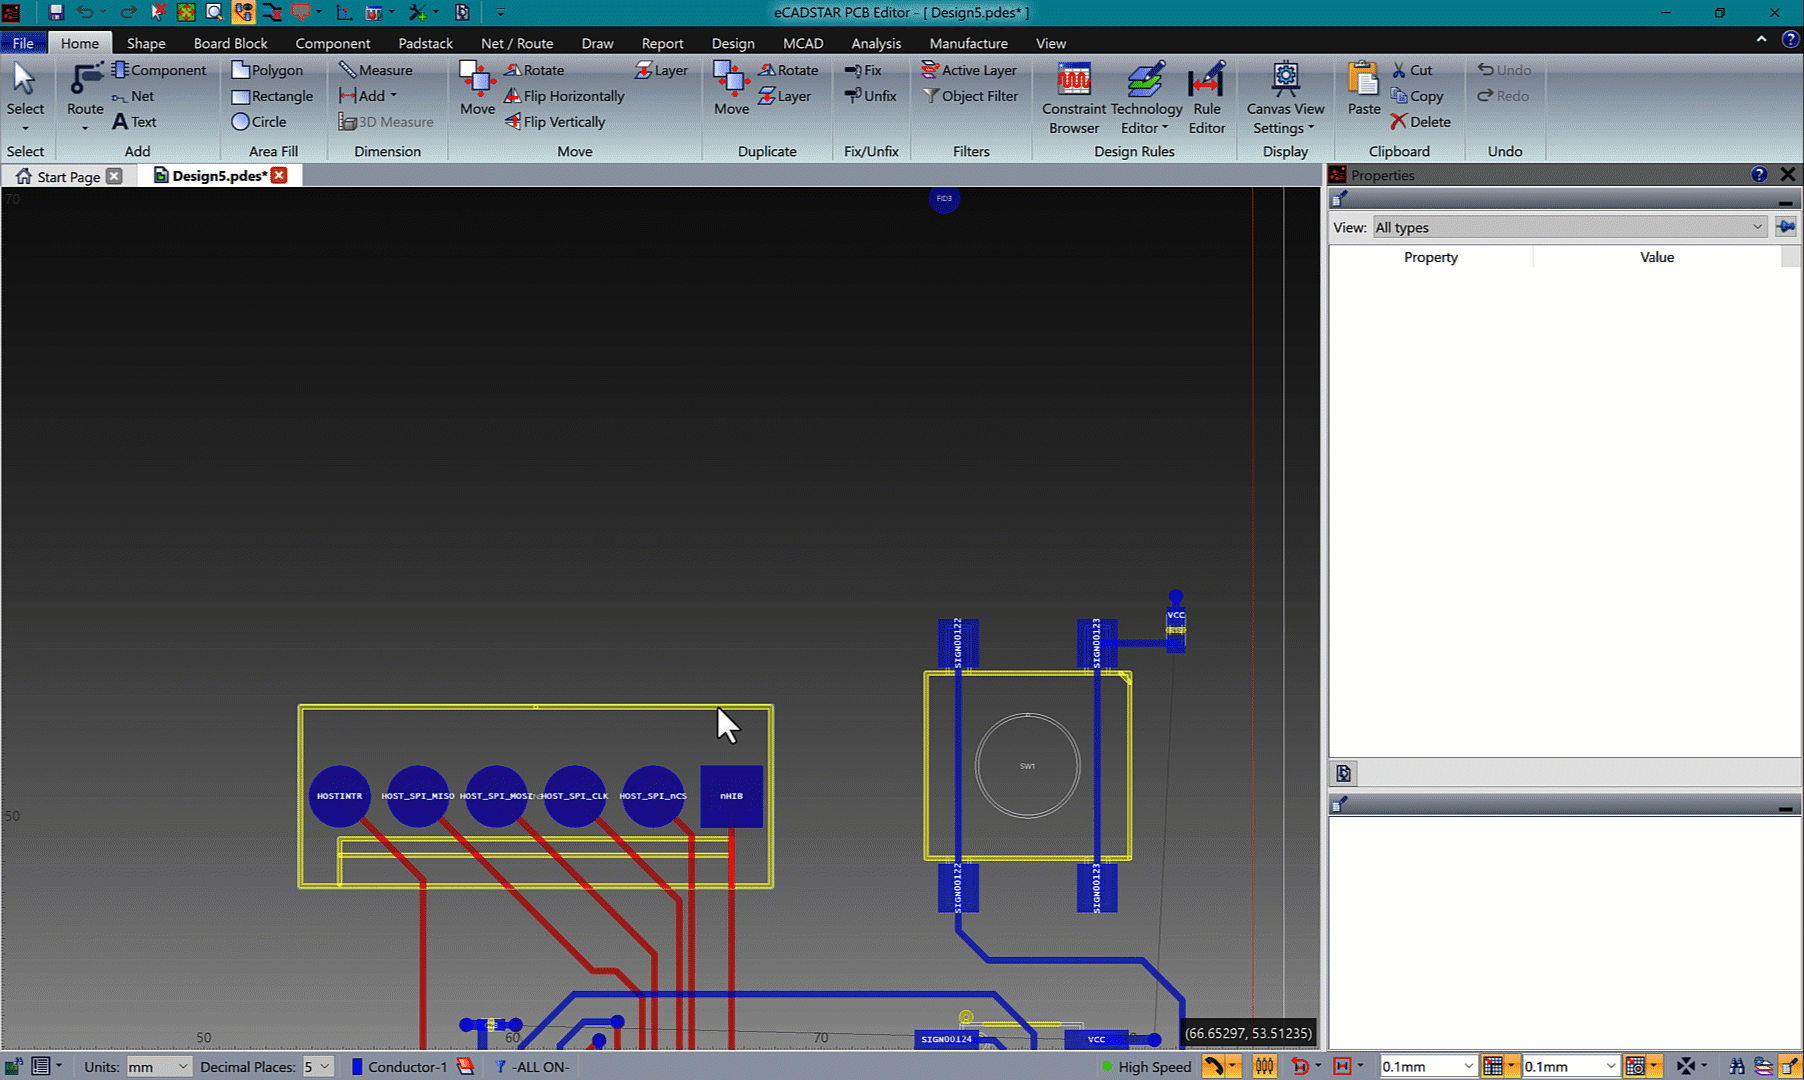
Task: Select the Polygon area fill tool
Action: (267, 70)
